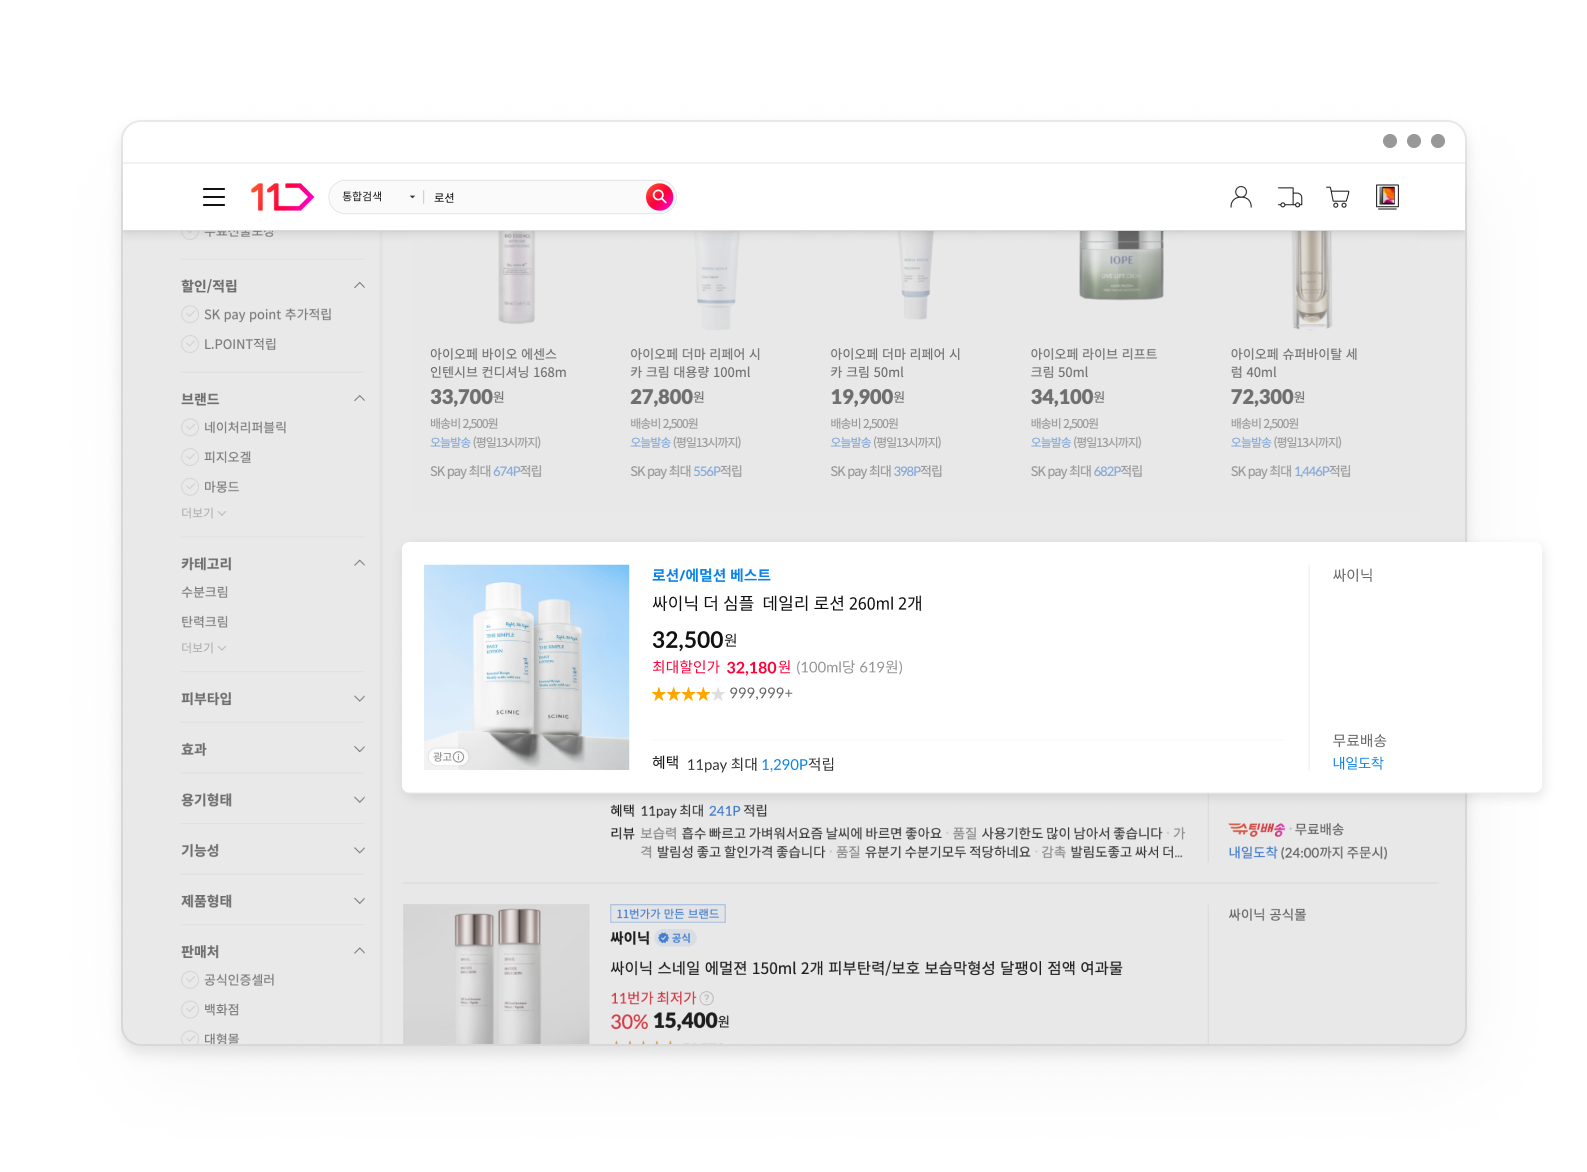
Task: Click the search input containing 로션
Action: (x=535, y=197)
